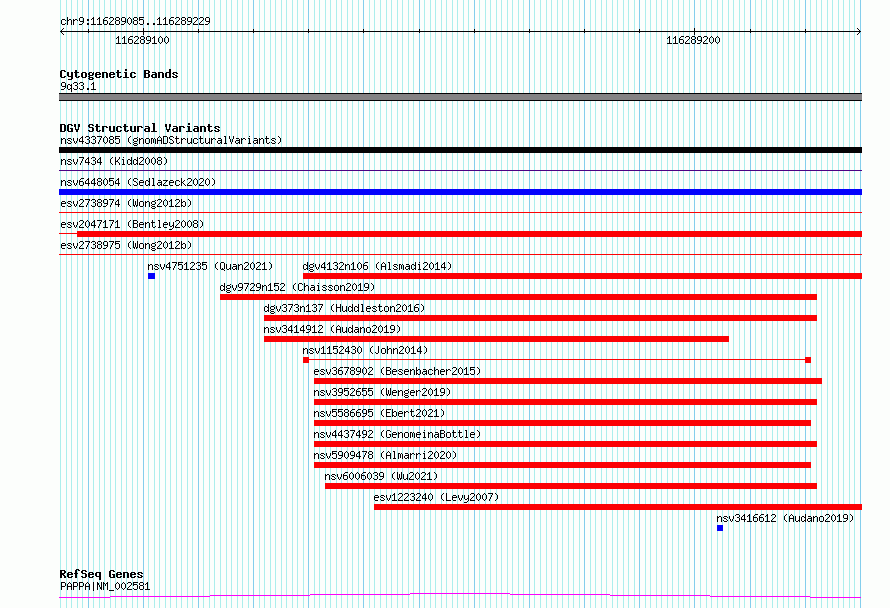Click the black nsv4337085 variant bar
Screen dimensions: 890x608
point(460,150)
